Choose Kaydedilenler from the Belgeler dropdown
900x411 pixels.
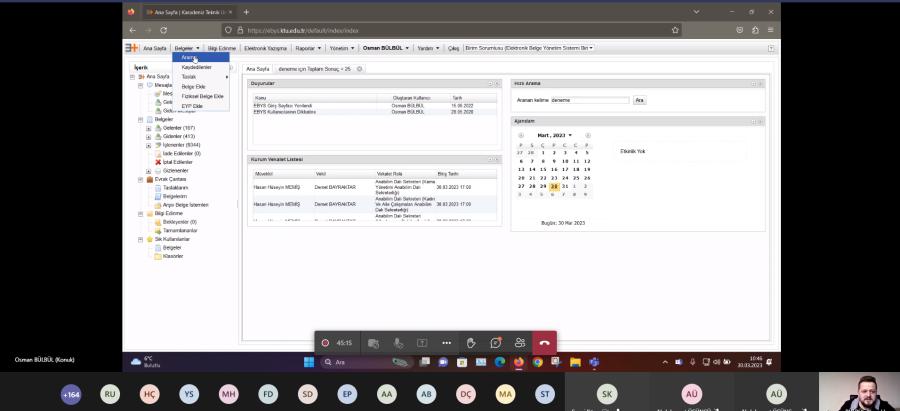click(x=196, y=67)
